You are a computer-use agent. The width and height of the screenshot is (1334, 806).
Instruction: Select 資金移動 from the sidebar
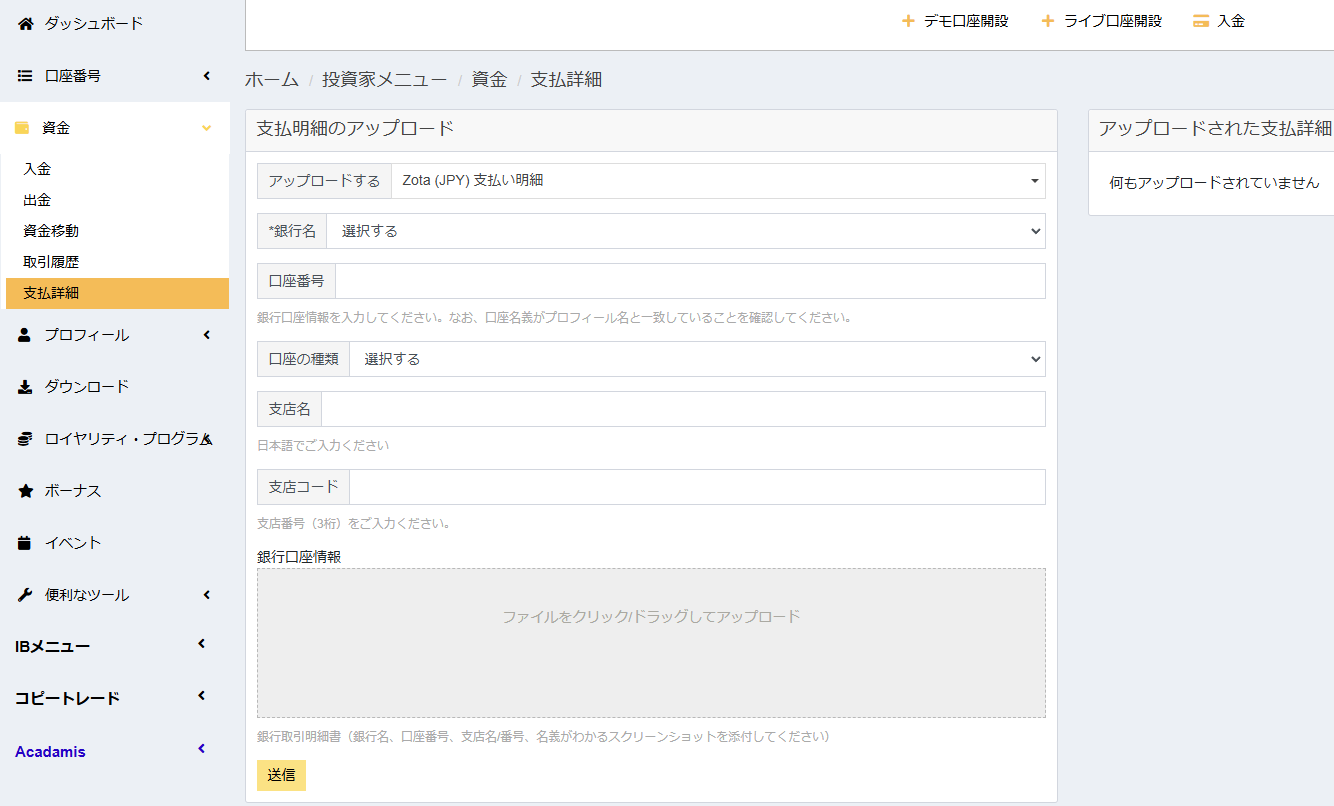click(x=51, y=231)
